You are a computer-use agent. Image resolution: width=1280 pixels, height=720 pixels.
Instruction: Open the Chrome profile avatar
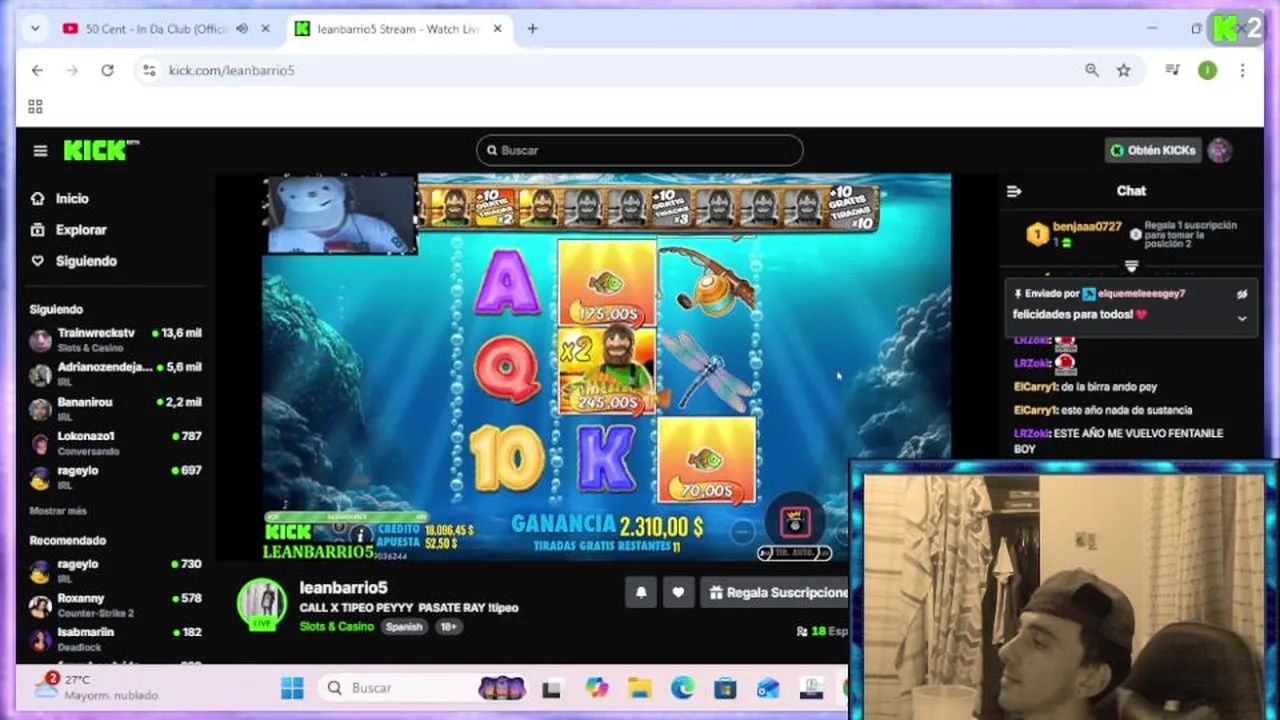1208,70
